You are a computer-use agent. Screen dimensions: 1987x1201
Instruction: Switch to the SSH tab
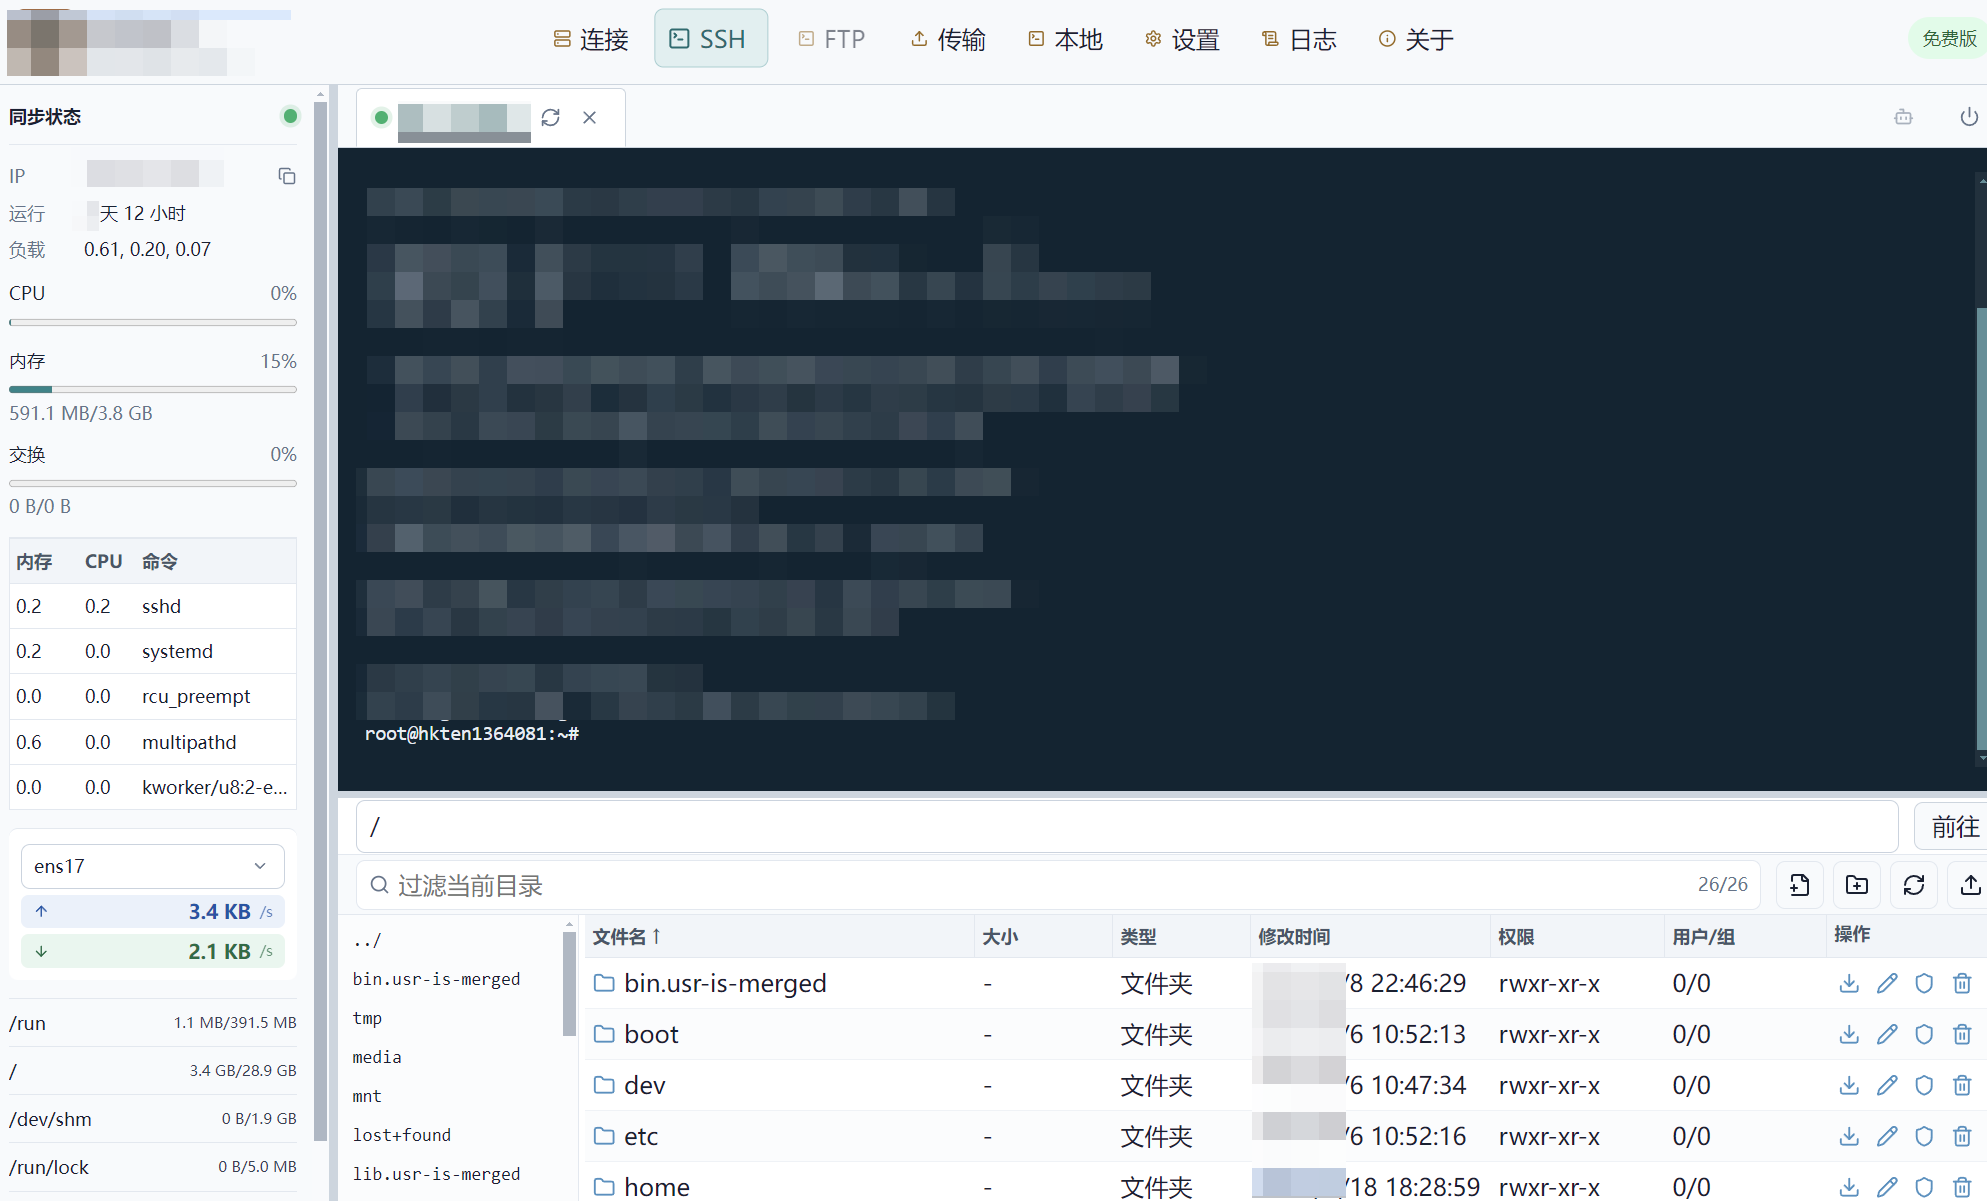coord(711,39)
